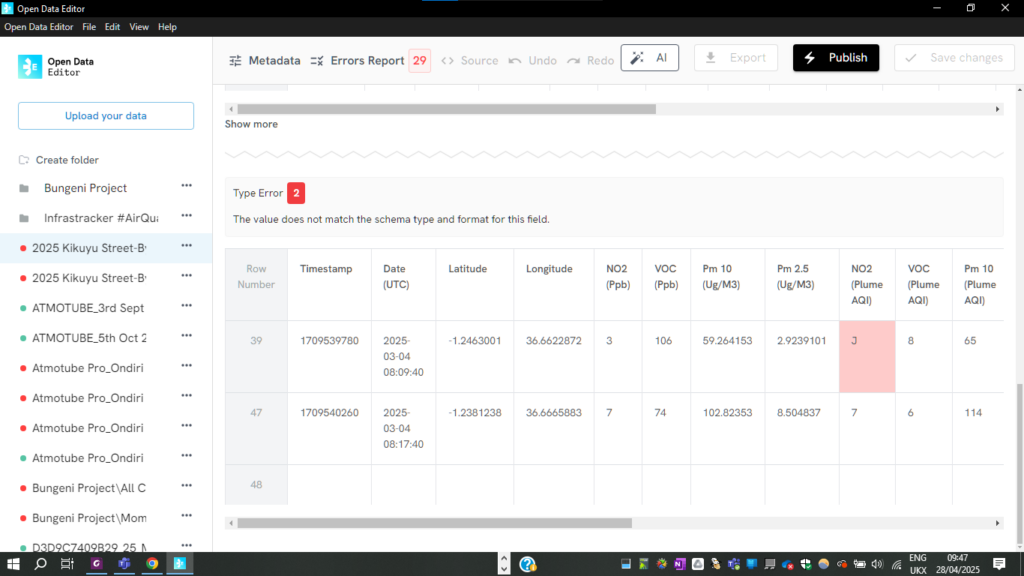1024x576 pixels.
Task: Click OneNote icon in system tray
Action: tap(680, 564)
